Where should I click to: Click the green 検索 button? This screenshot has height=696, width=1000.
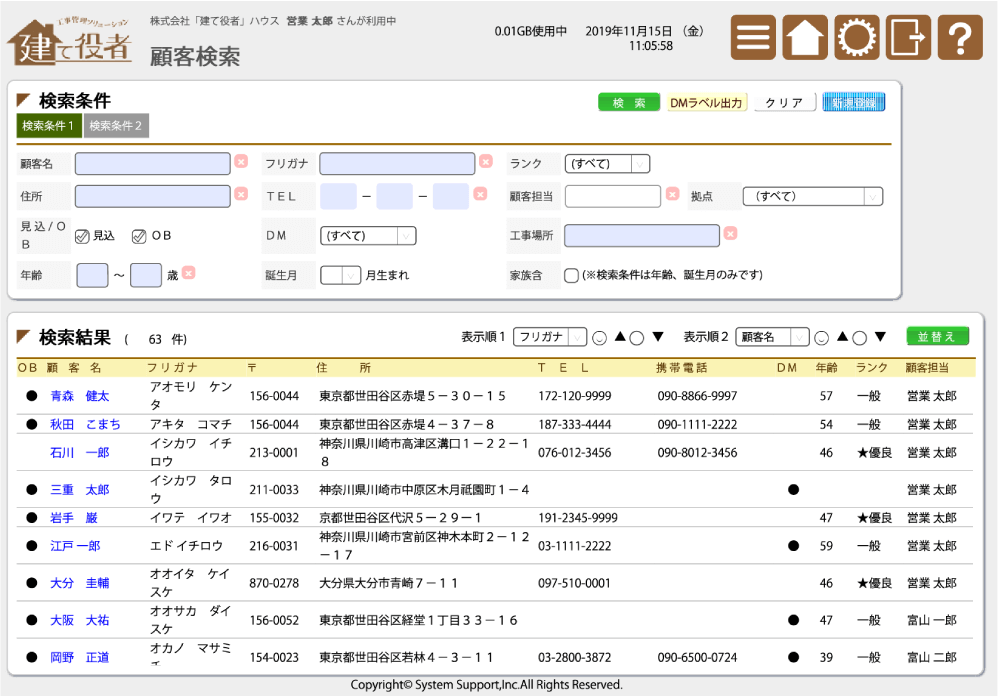pos(629,103)
